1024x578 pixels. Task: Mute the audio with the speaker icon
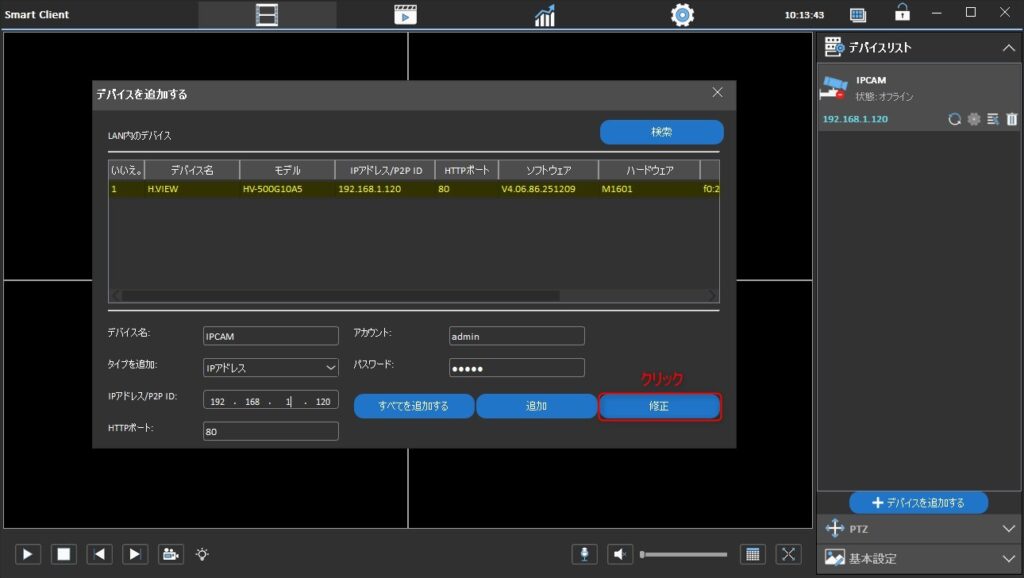click(621, 554)
